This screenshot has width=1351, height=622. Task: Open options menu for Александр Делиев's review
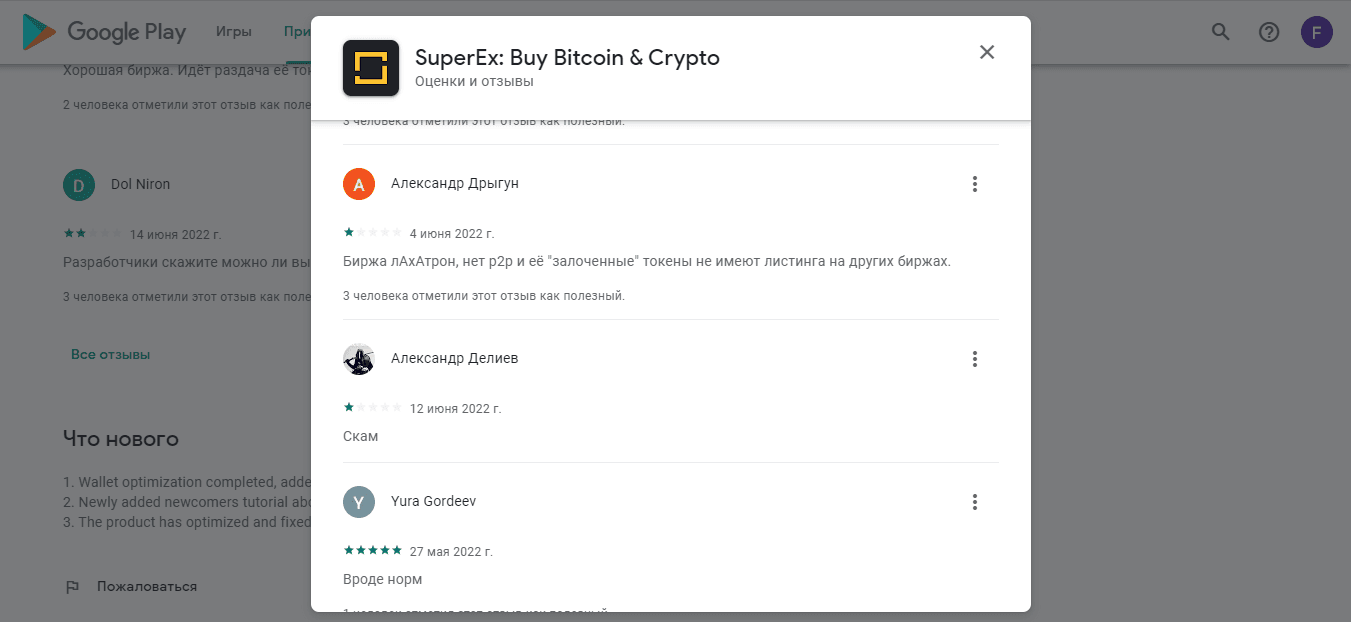pyautogui.click(x=975, y=359)
